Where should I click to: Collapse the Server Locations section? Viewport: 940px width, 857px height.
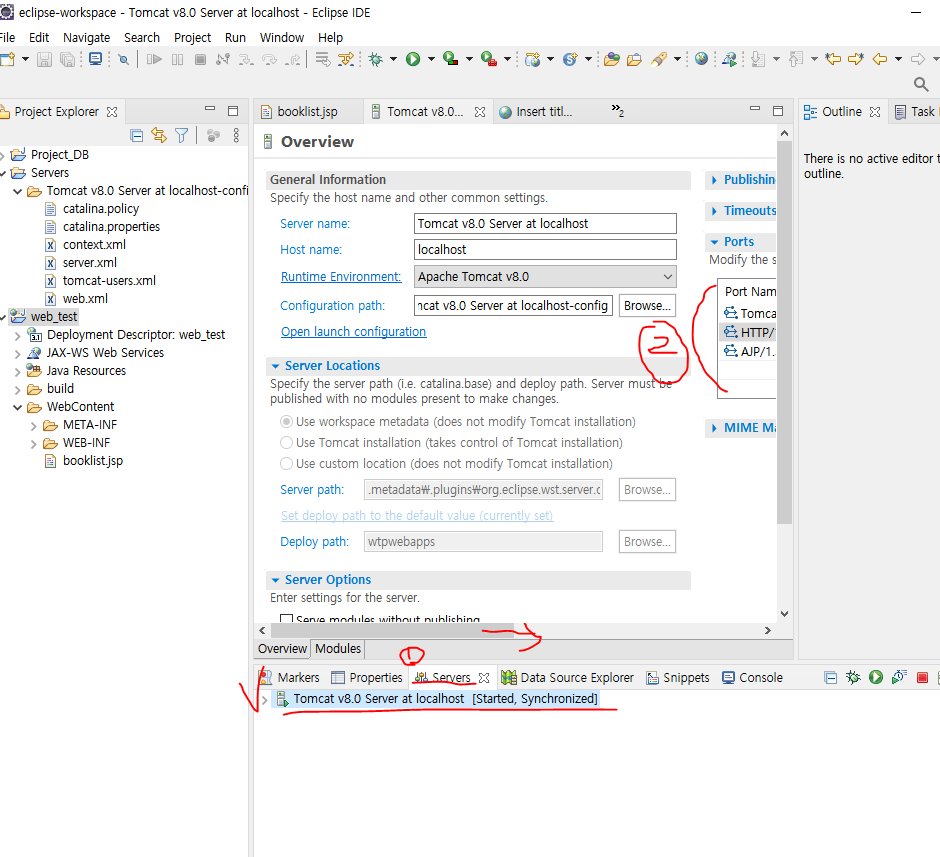tap(275, 366)
